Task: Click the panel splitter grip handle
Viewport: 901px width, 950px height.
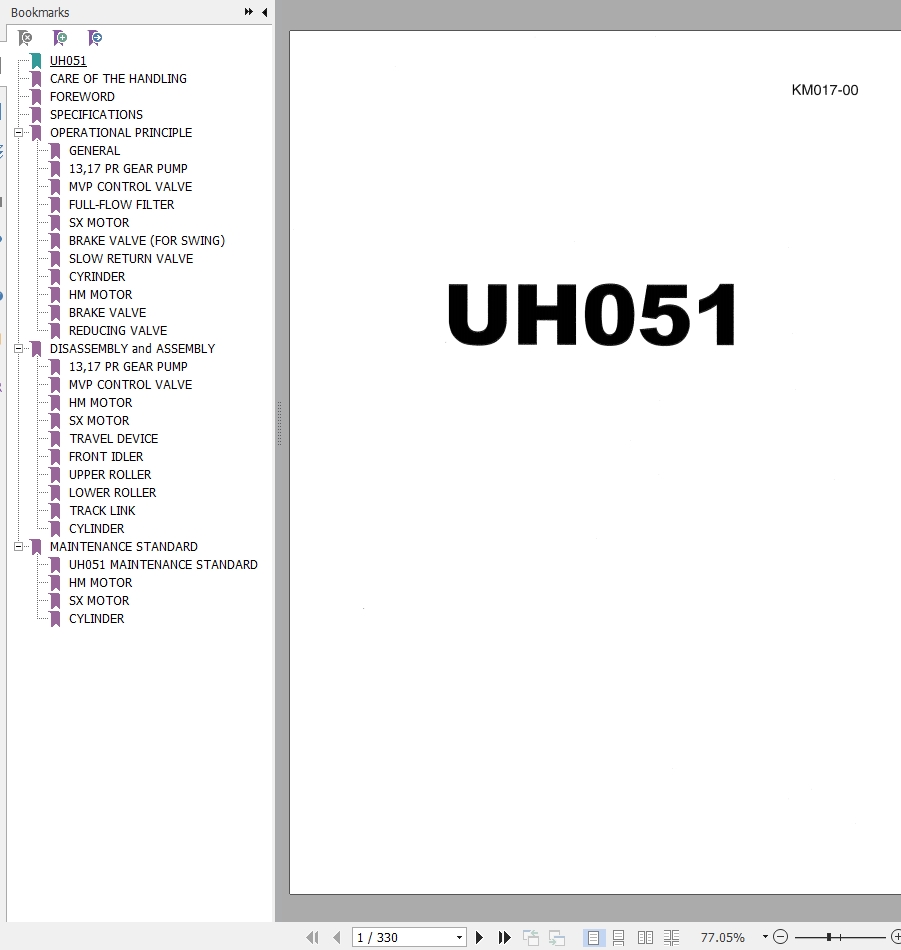Action: (x=279, y=424)
